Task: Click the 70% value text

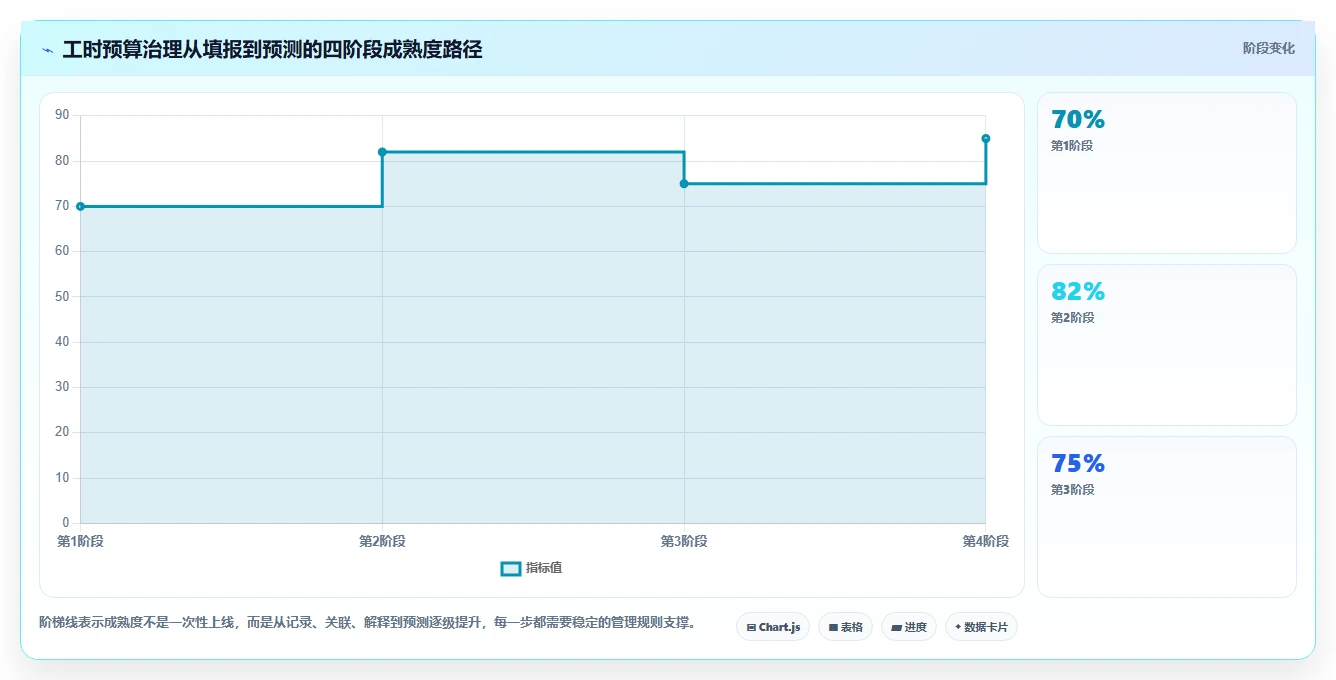Action: pyautogui.click(x=1078, y=120)
